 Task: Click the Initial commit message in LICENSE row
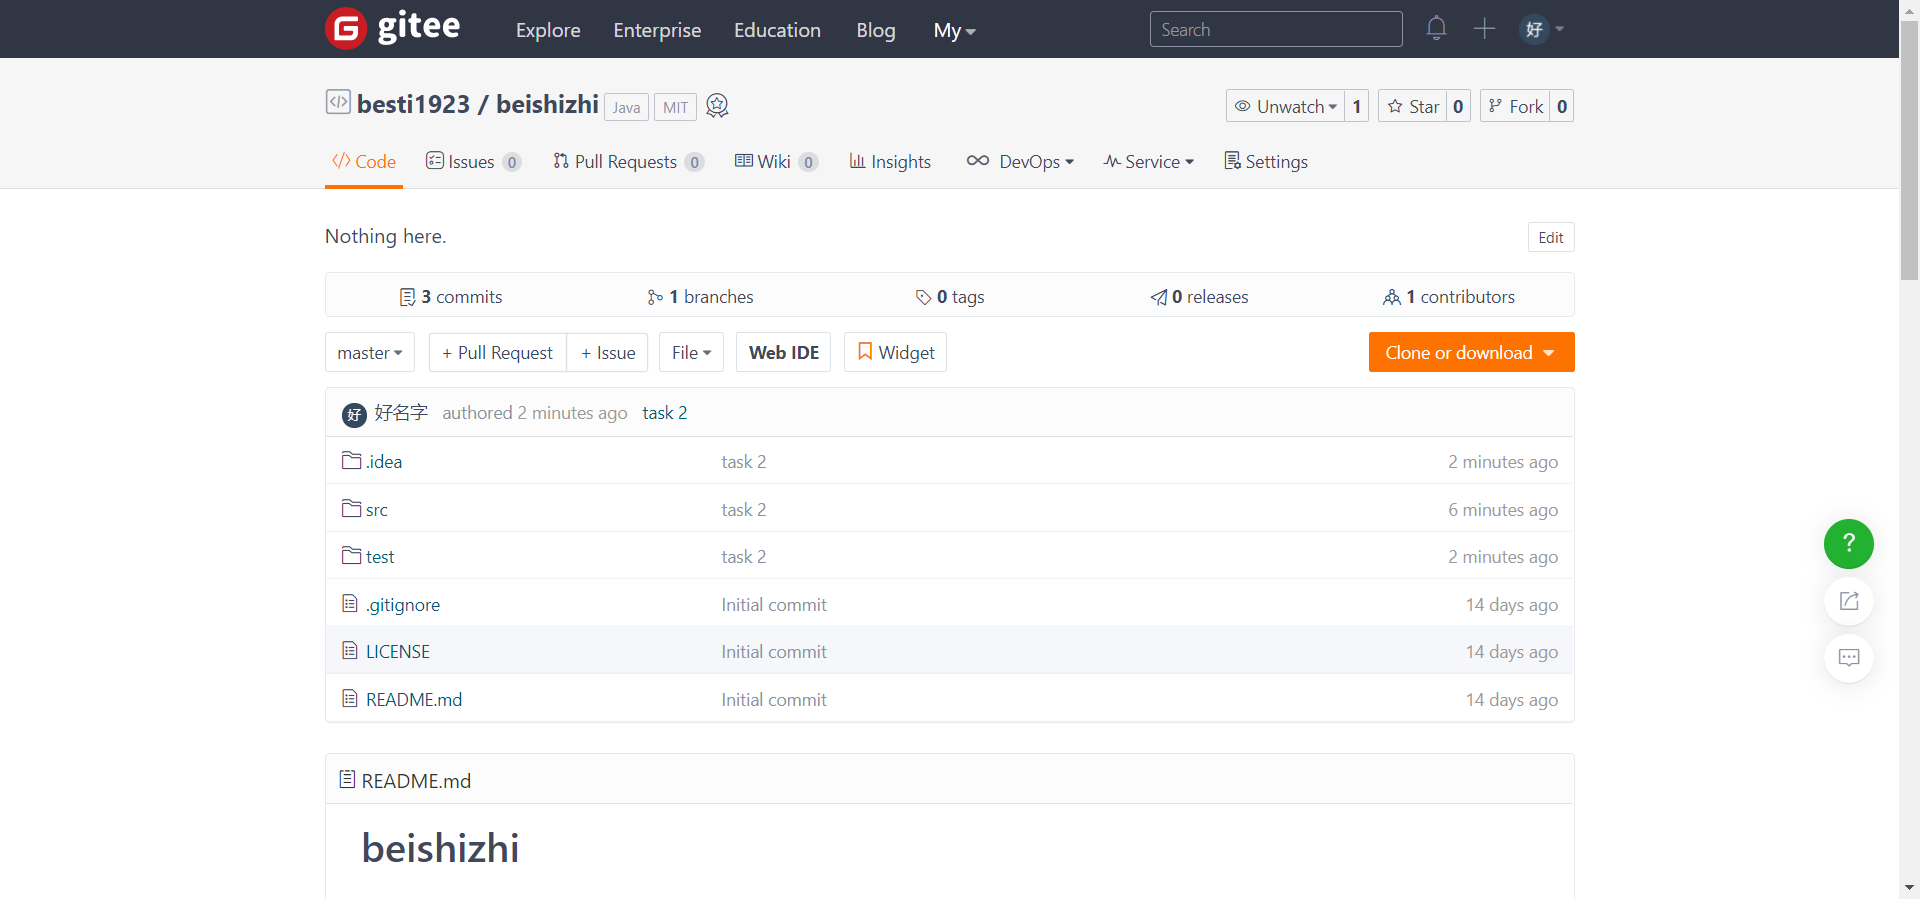pos(774,651)
